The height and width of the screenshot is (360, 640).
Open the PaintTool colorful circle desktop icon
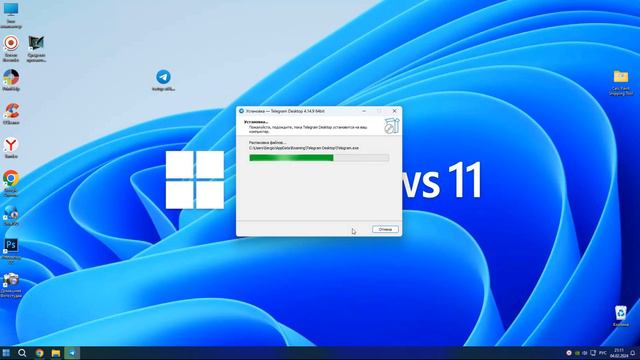click(x=11, y=80)
